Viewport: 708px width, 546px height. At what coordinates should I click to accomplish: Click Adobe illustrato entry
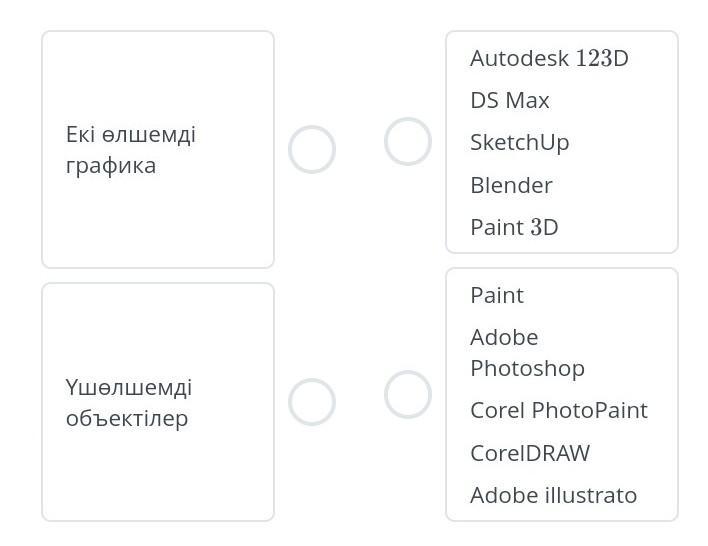point(553,495)
